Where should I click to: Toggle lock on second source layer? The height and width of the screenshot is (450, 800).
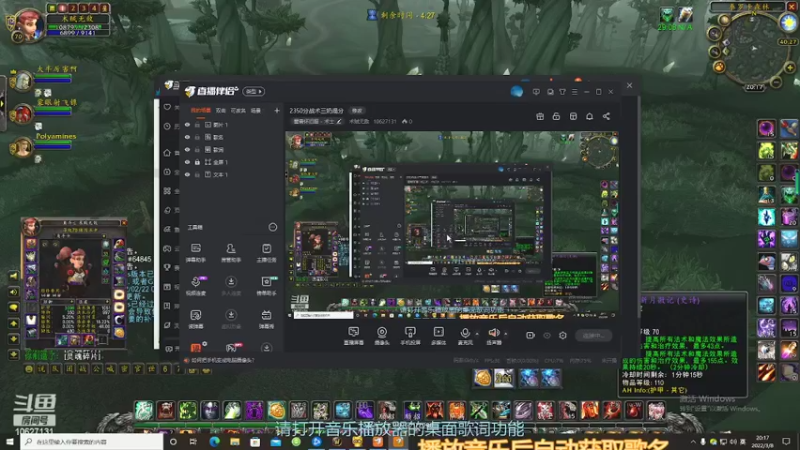197,137
